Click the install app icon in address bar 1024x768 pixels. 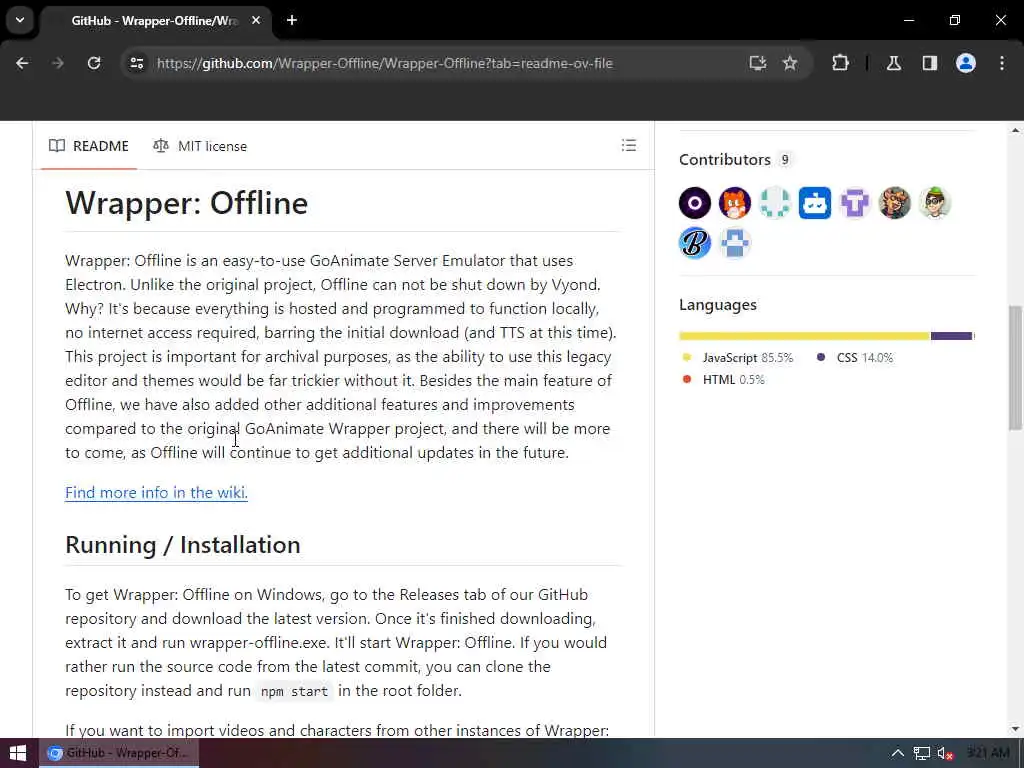(758, 63)
